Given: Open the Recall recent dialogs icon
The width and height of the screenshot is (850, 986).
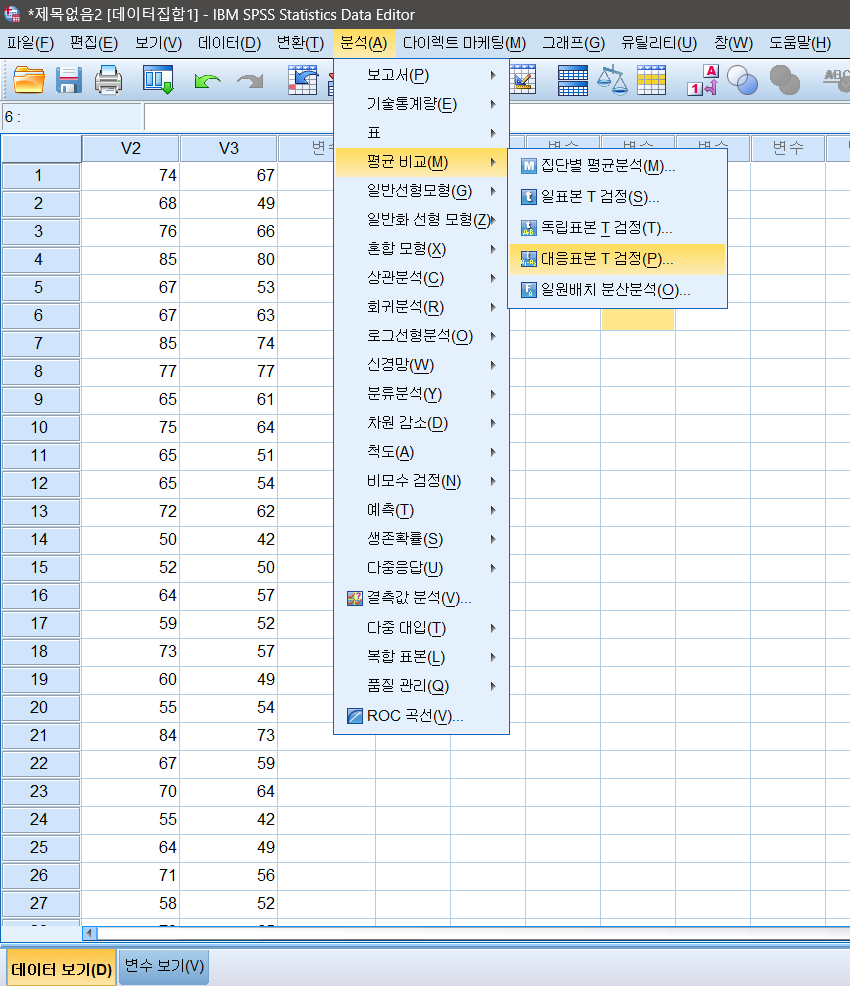Looking at the screenshot, I should coord(158,80).
